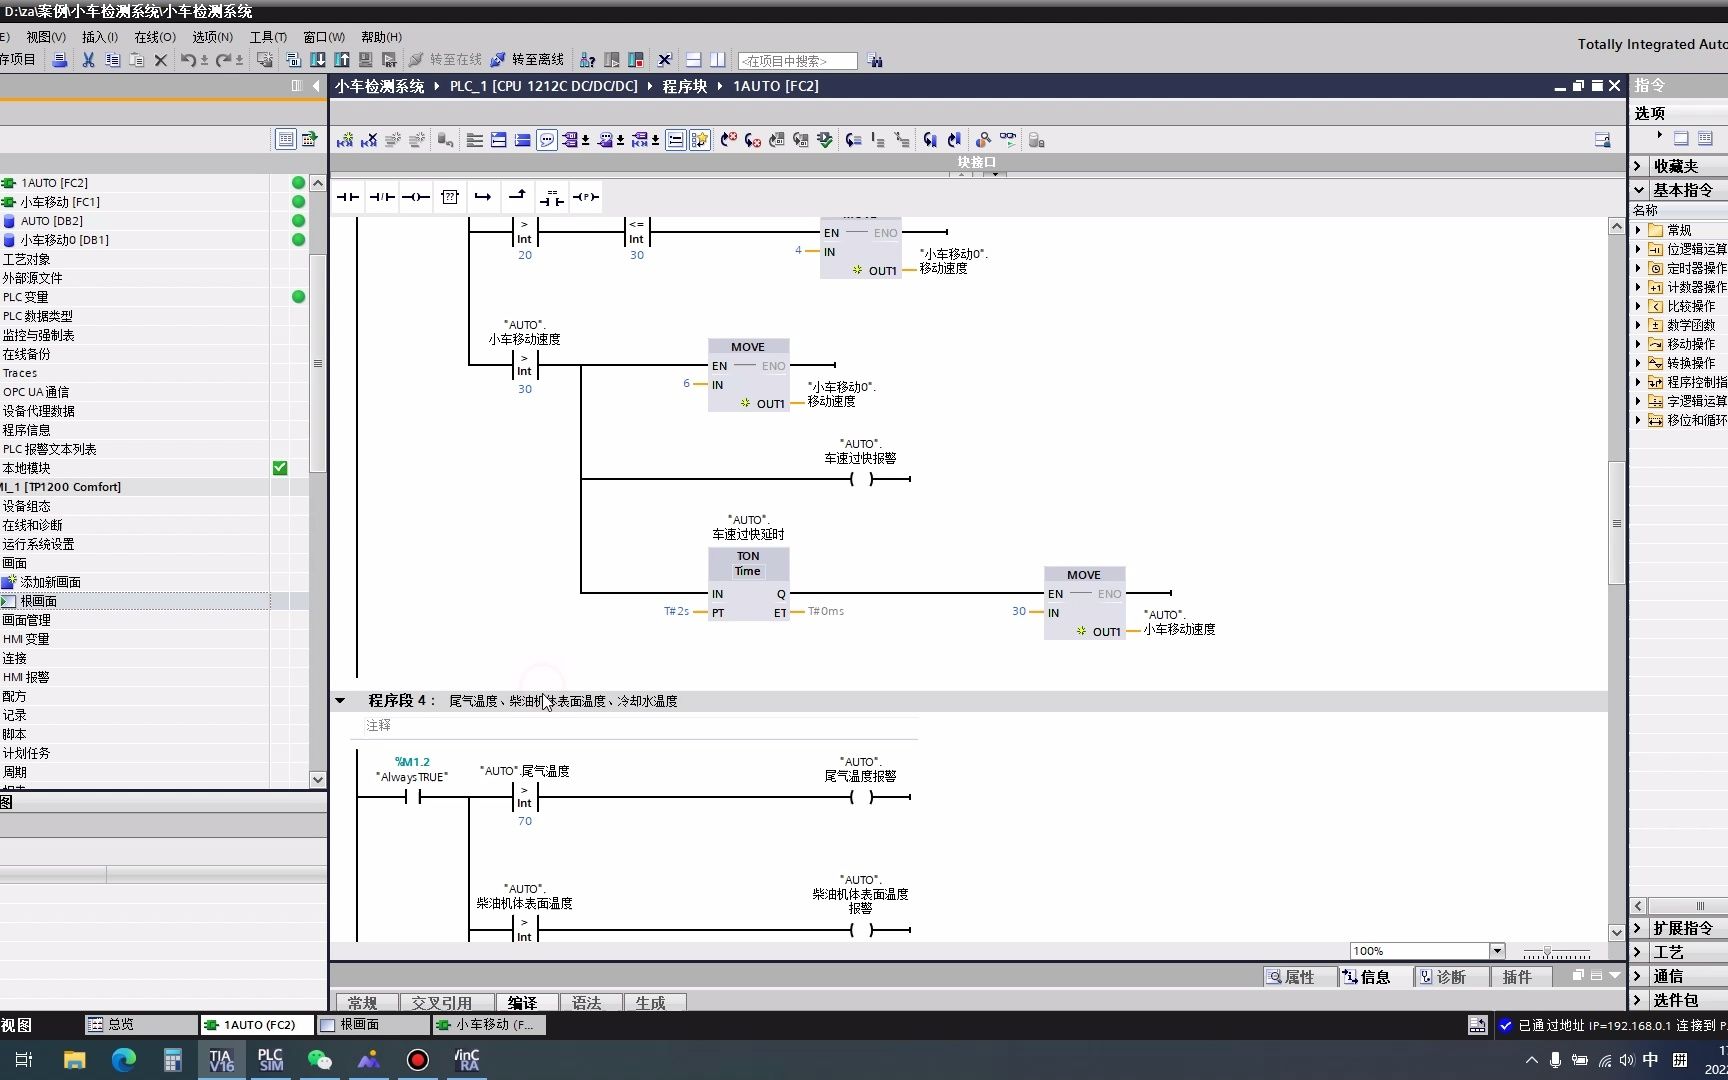1728x1080 pixels.
Task: Expand the 比较操作 folder
Action: [1638, 306]
